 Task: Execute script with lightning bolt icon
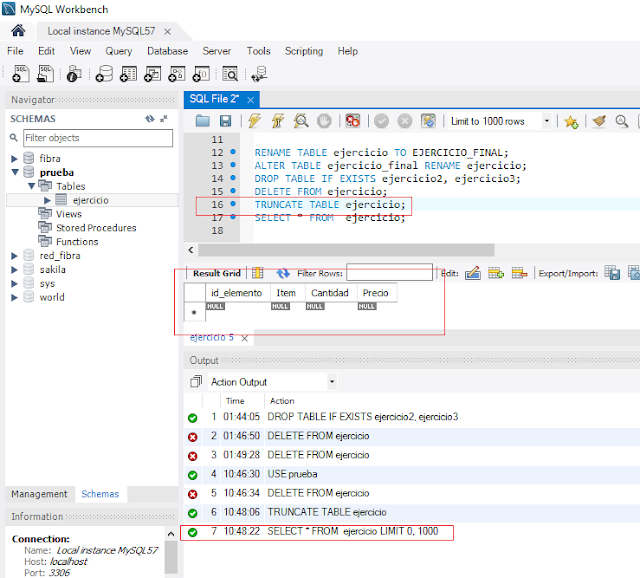click(254, 121)
